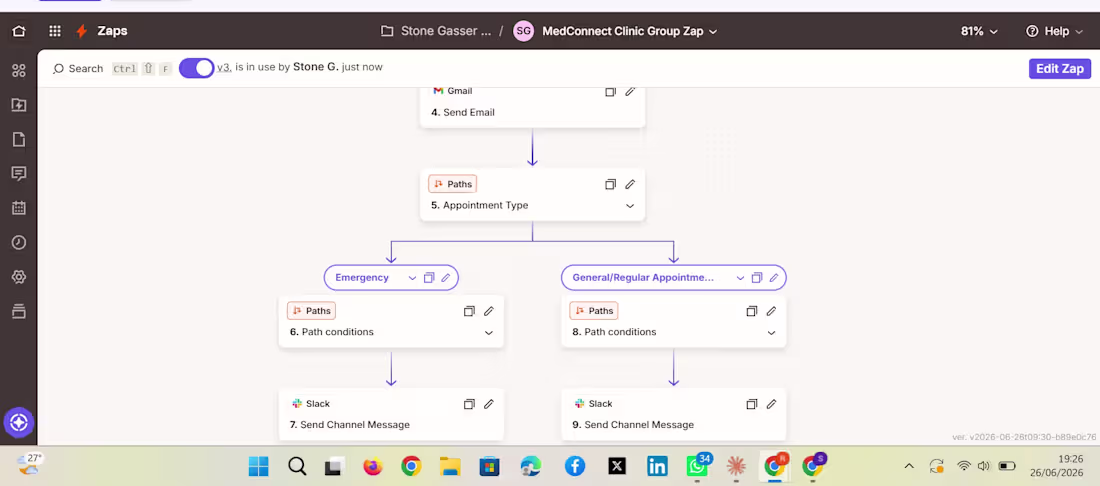Screen dimensions: 1100x486
Task: Open the v3 version link
Action: click(224, 67)
